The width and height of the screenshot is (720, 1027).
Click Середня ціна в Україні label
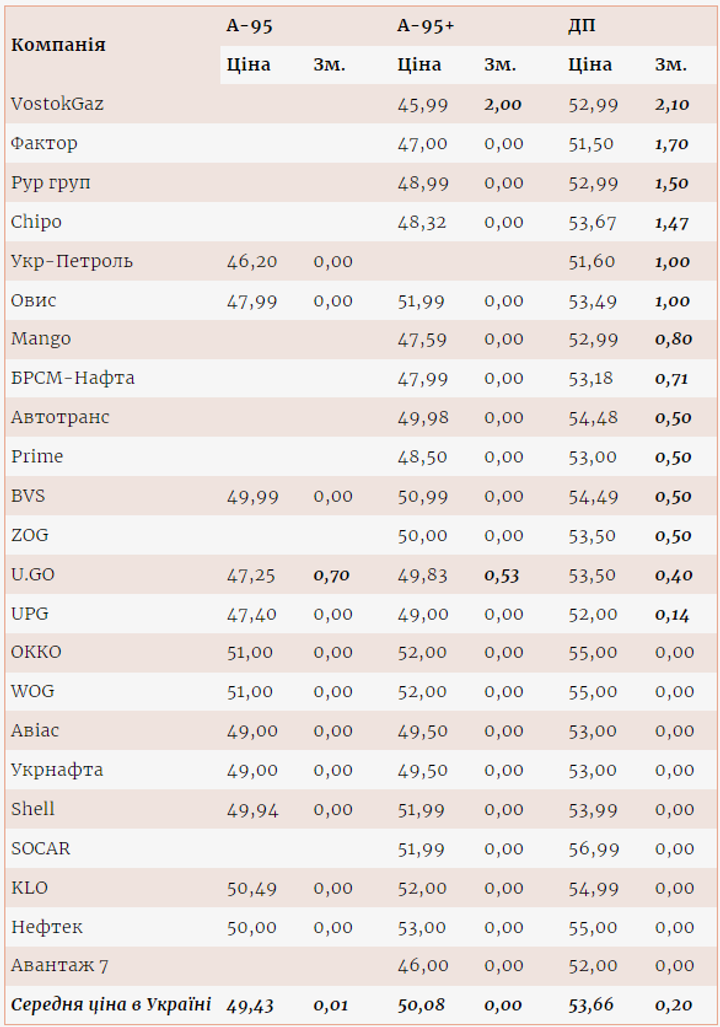[111, 1004]
